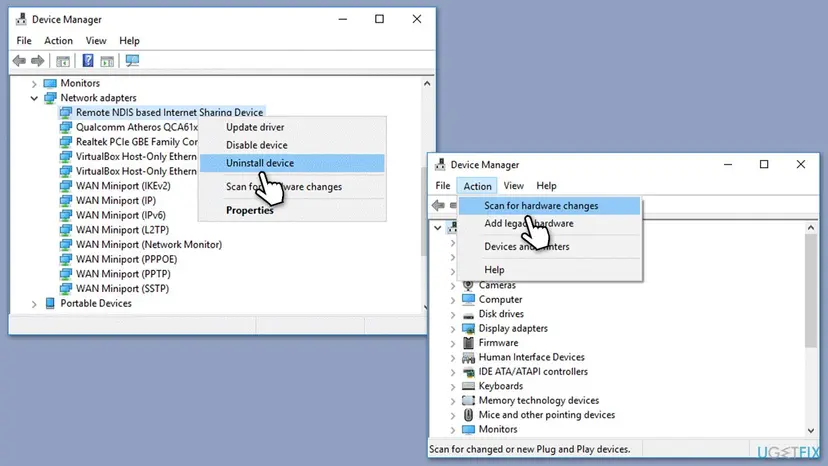
Task: Select WAN Miniport (IPv6) row
Action: (120, 216)
